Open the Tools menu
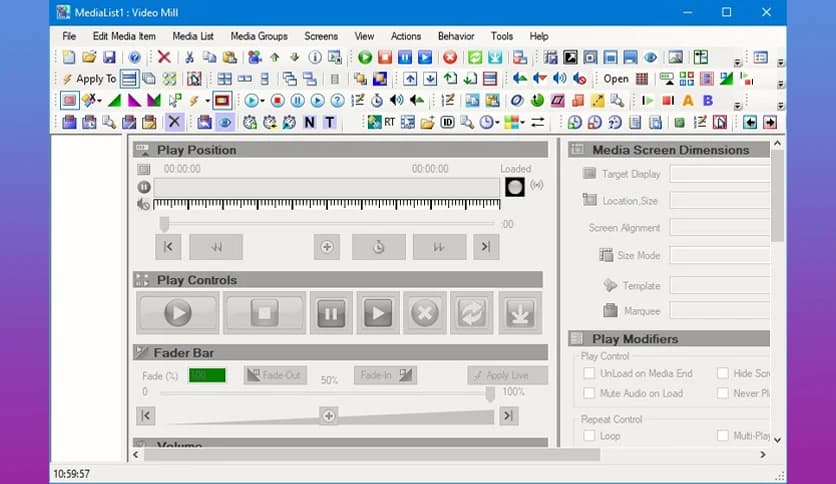 502,36
